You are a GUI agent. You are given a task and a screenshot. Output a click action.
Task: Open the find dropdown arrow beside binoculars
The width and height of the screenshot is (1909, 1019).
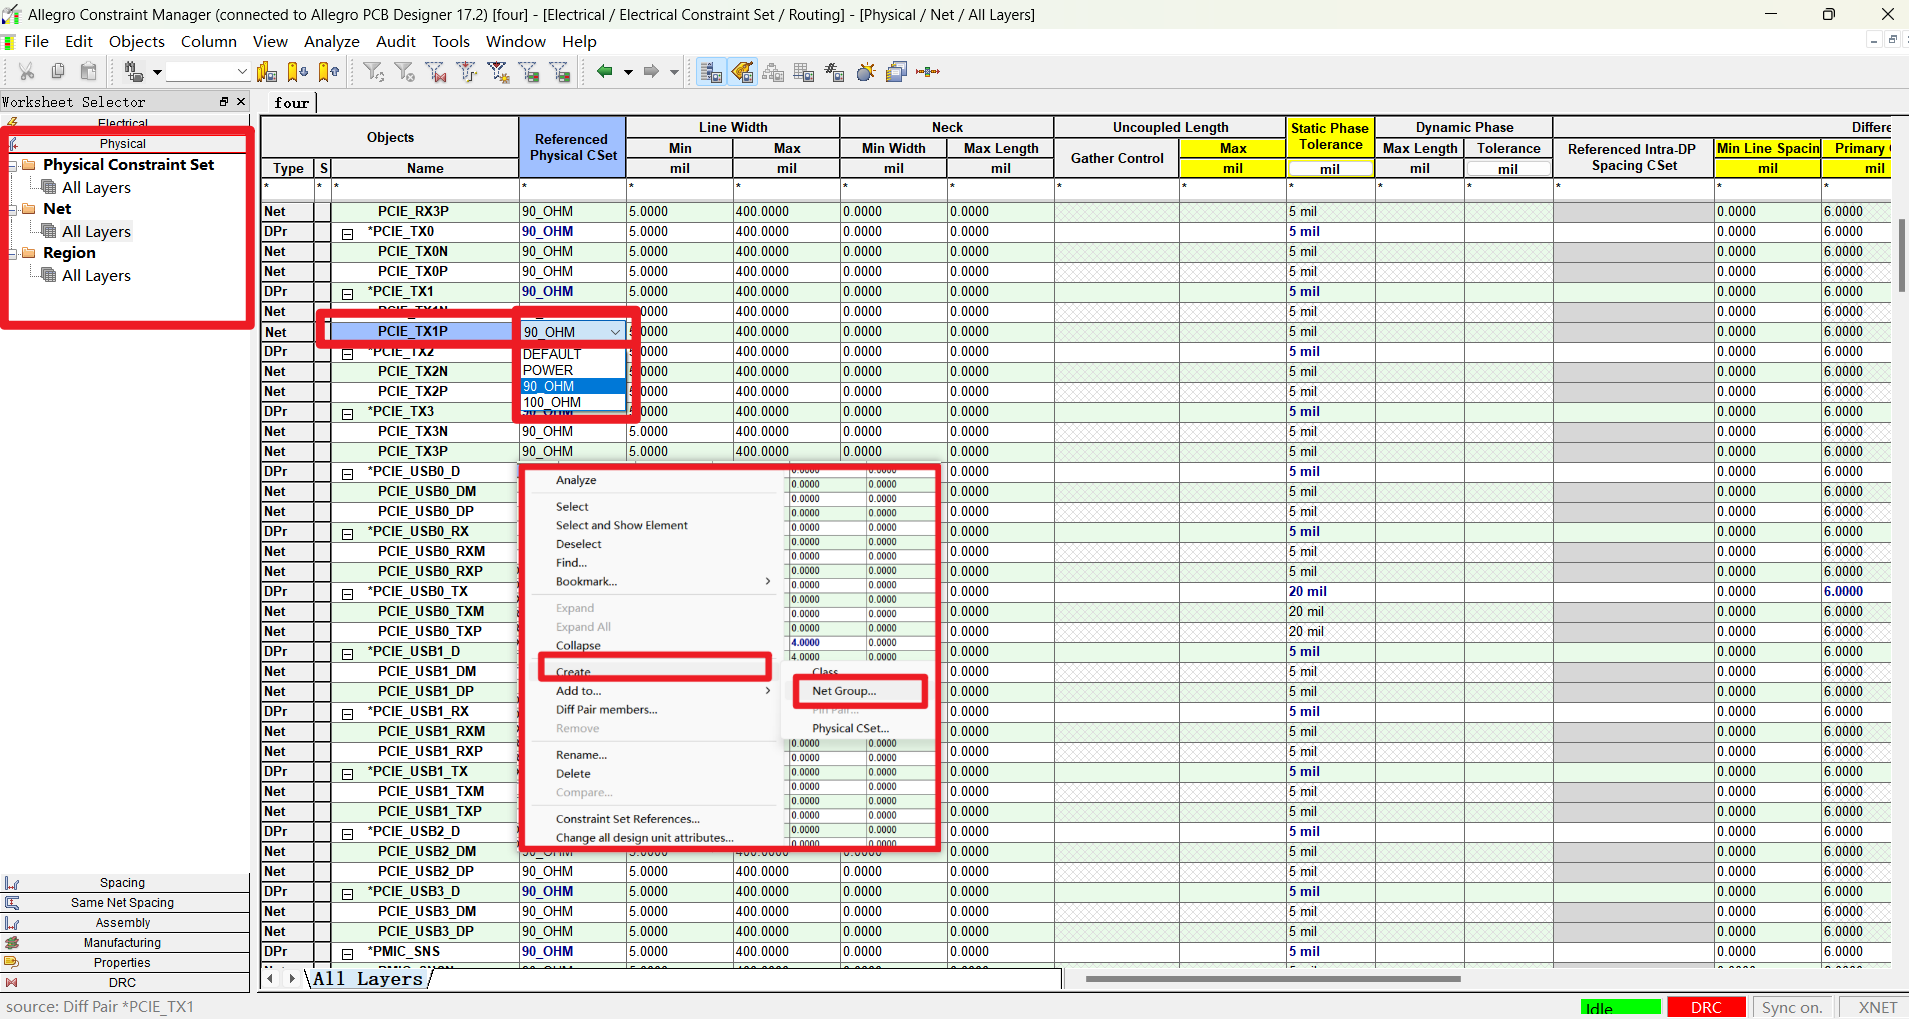(157, 72)
